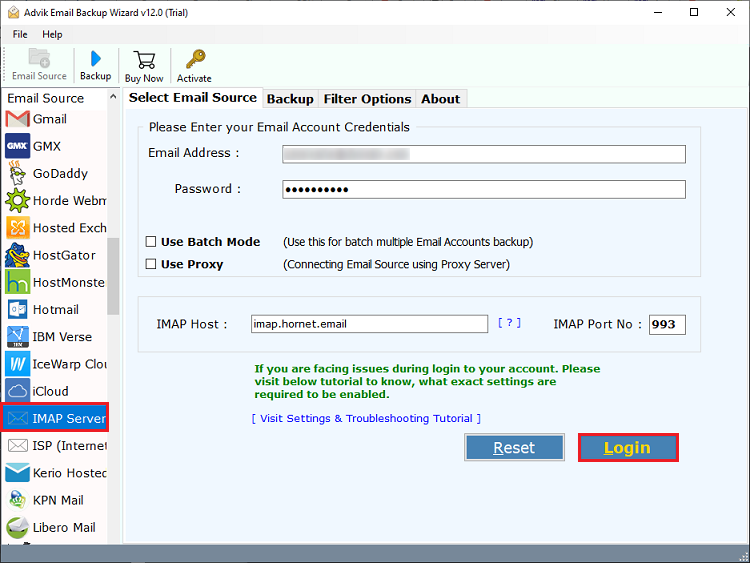Image resolution: width=750 pixels, height=563 pixels.
Task: Switch to the Backup tab
Action: coord(290,99)
